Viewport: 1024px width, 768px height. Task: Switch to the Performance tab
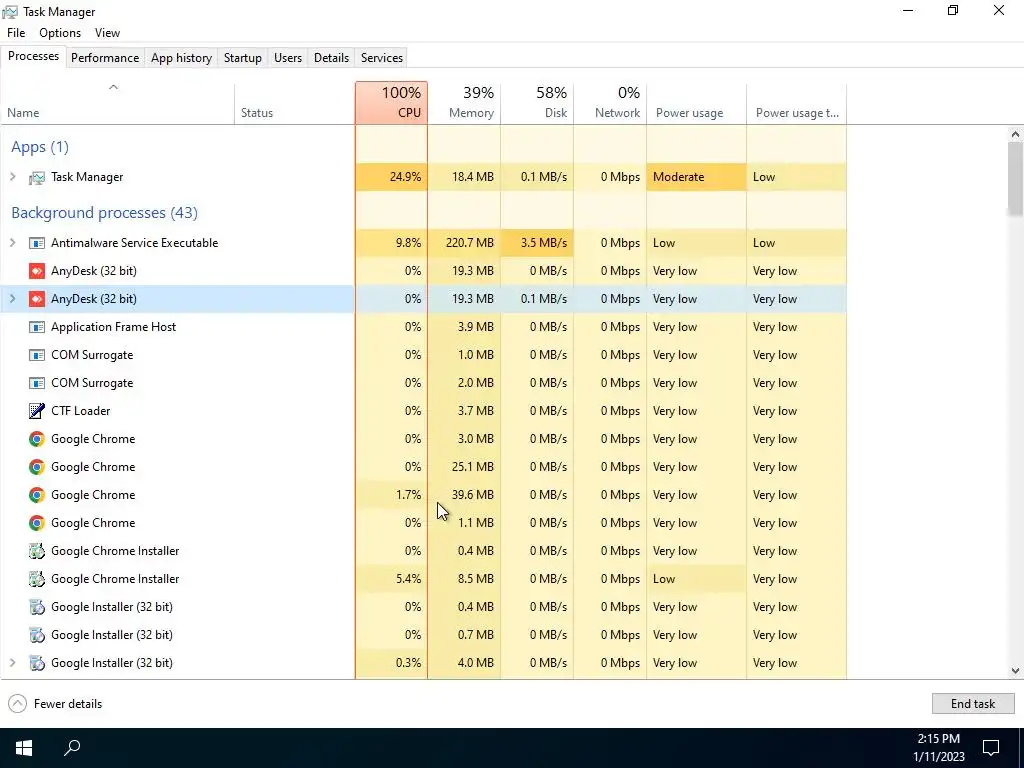coord(105,57)
